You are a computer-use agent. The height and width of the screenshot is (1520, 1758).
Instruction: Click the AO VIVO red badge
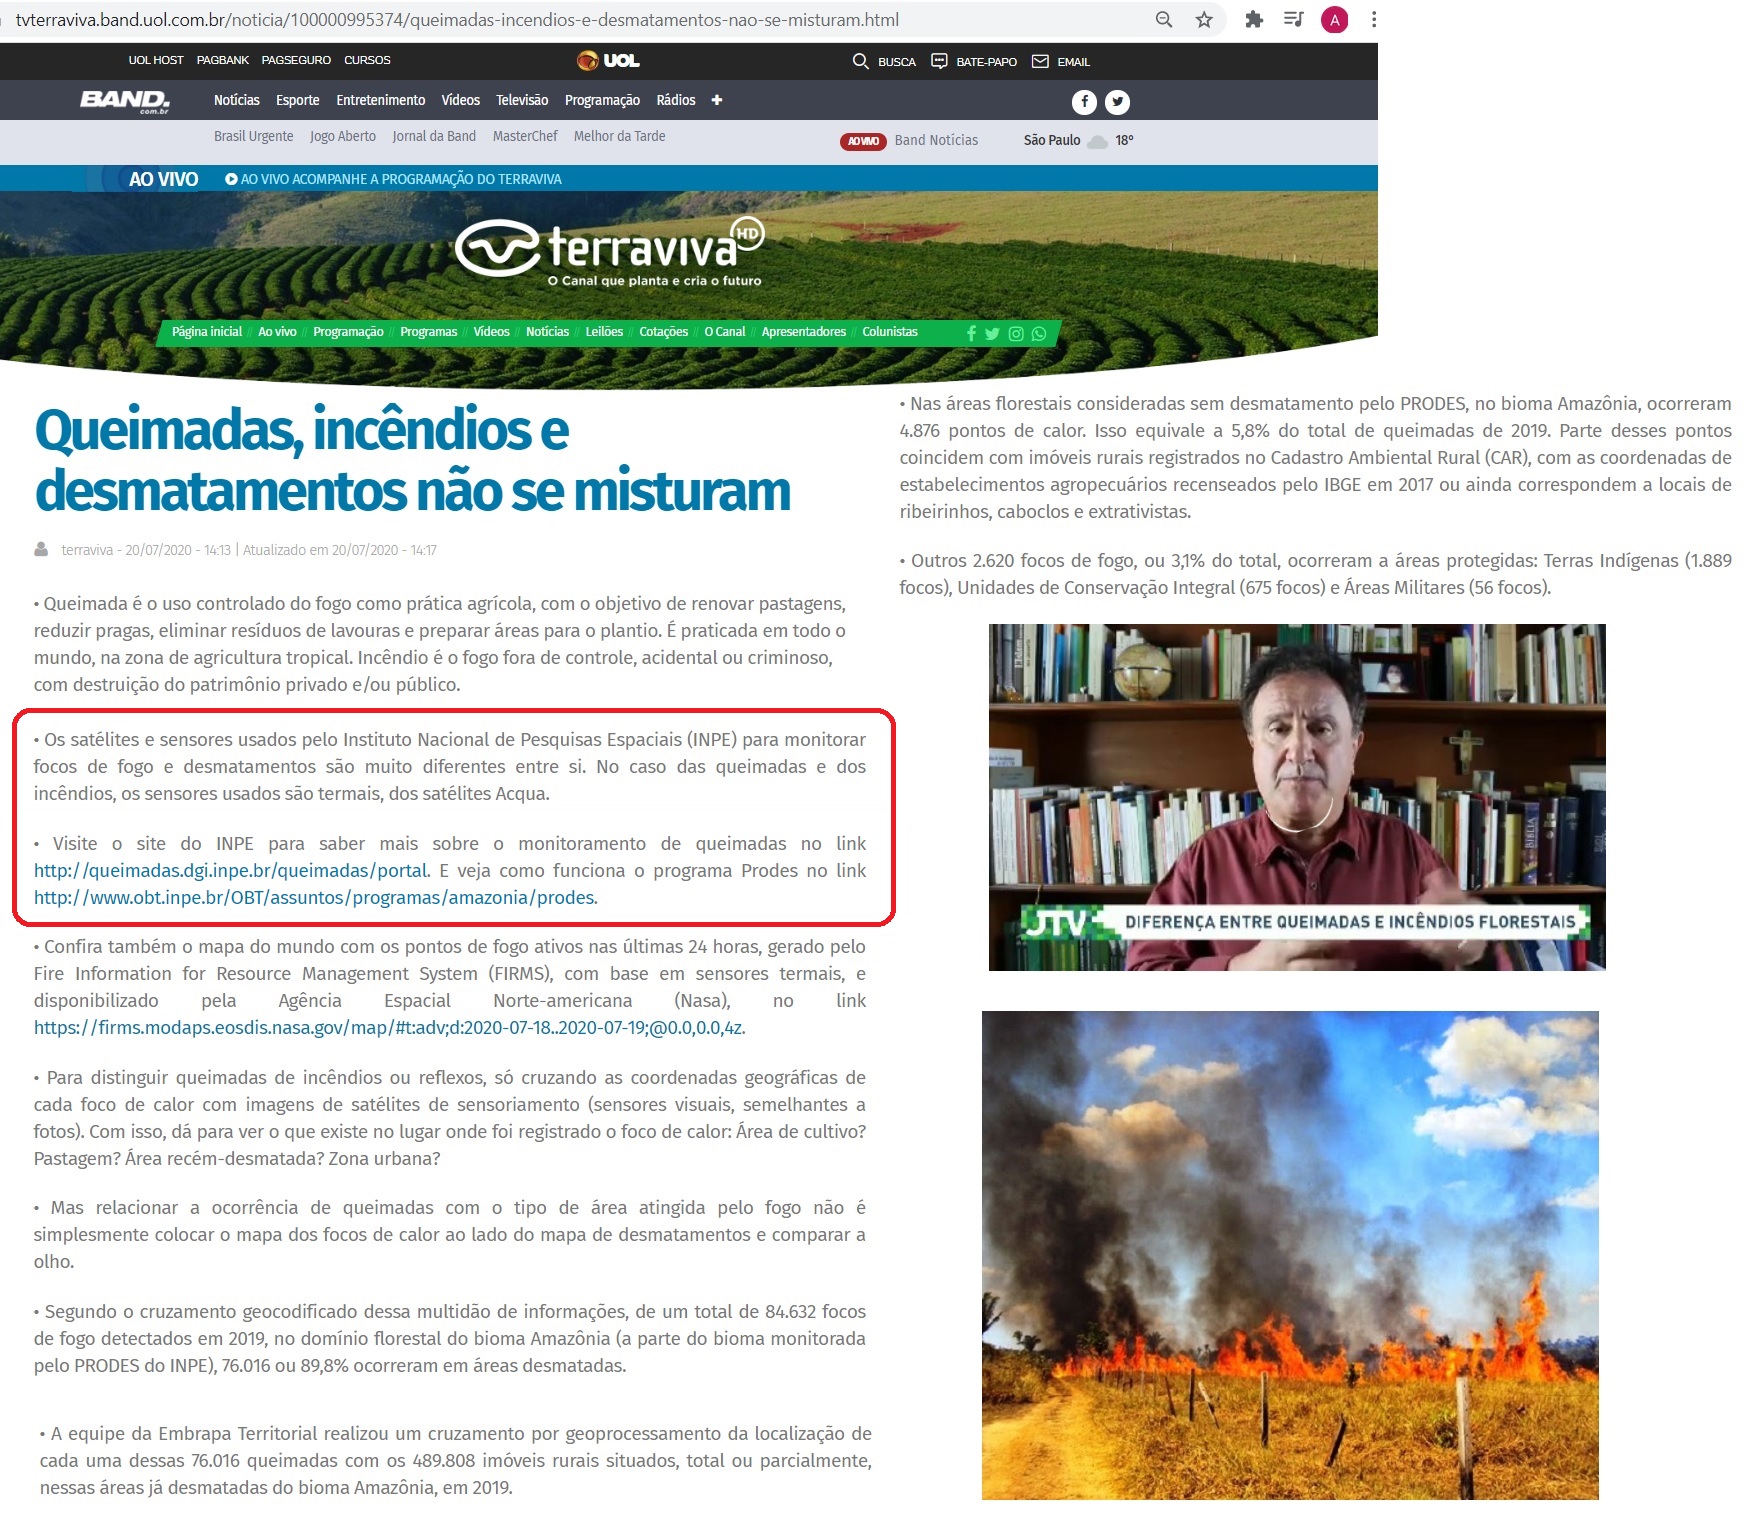click(863, 141)
